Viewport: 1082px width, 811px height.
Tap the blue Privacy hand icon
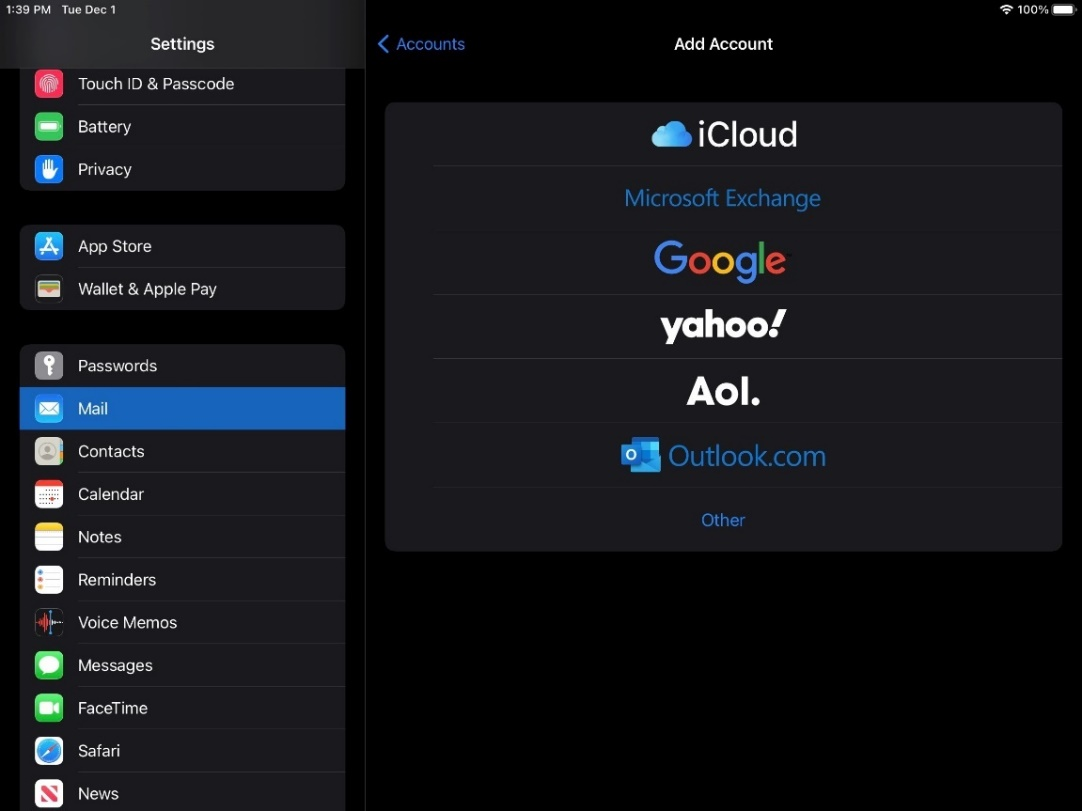point(49,169)
